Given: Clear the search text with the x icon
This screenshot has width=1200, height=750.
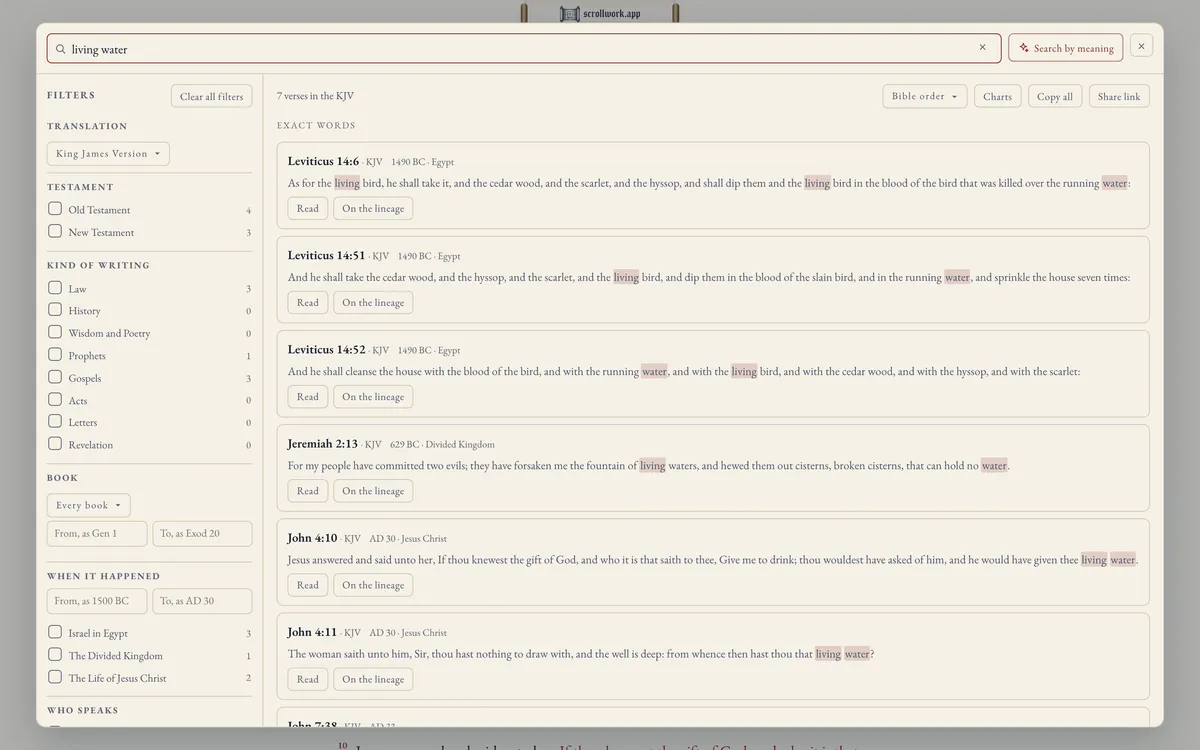Looking at the screenshot, I should [x=982, y=47].
